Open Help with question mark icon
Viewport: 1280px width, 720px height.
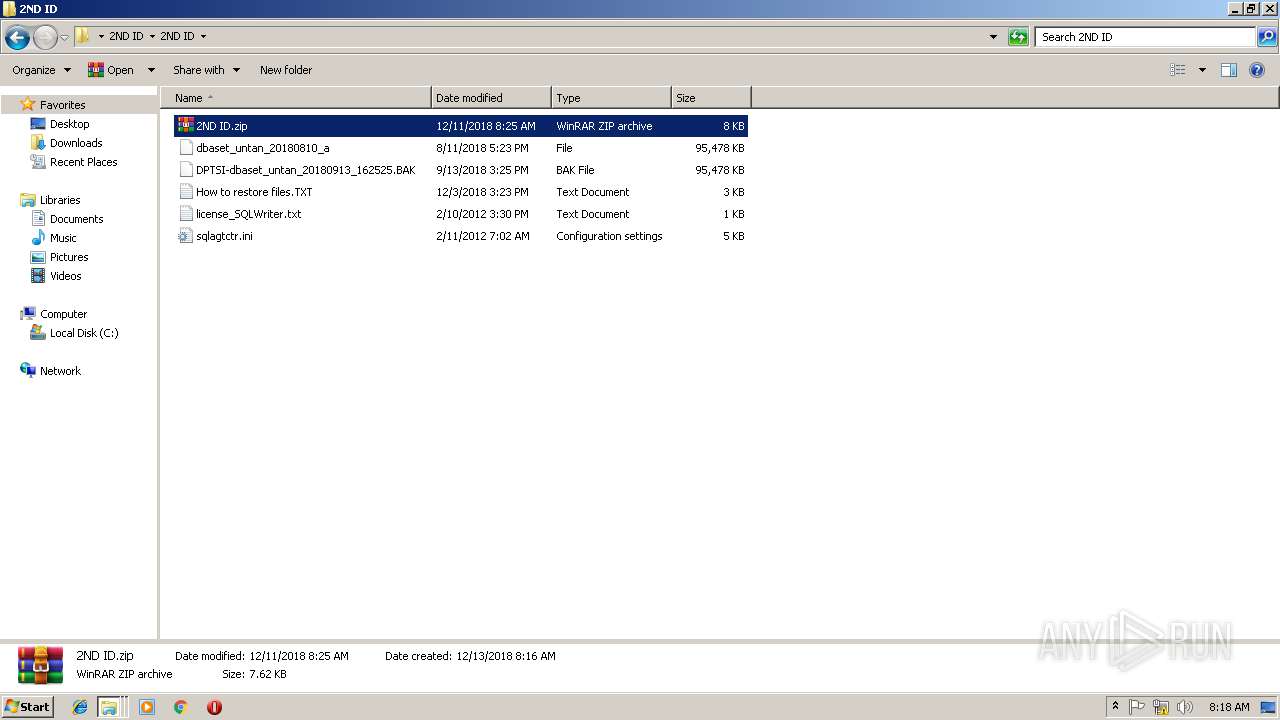(1258, 70)
